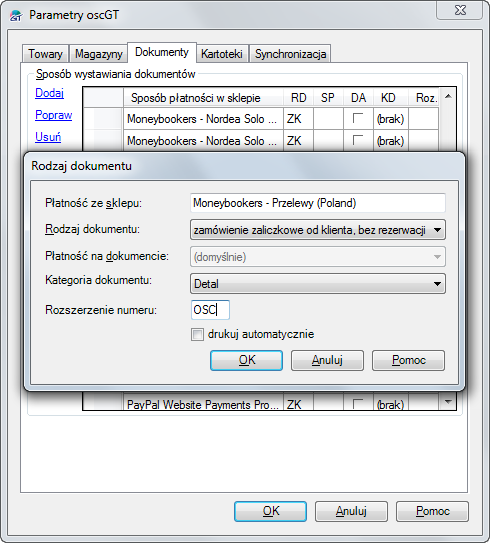Click the Płatność ze sklepu text field
The height and width of the screenshot is (543, 490).
point(318,203)
